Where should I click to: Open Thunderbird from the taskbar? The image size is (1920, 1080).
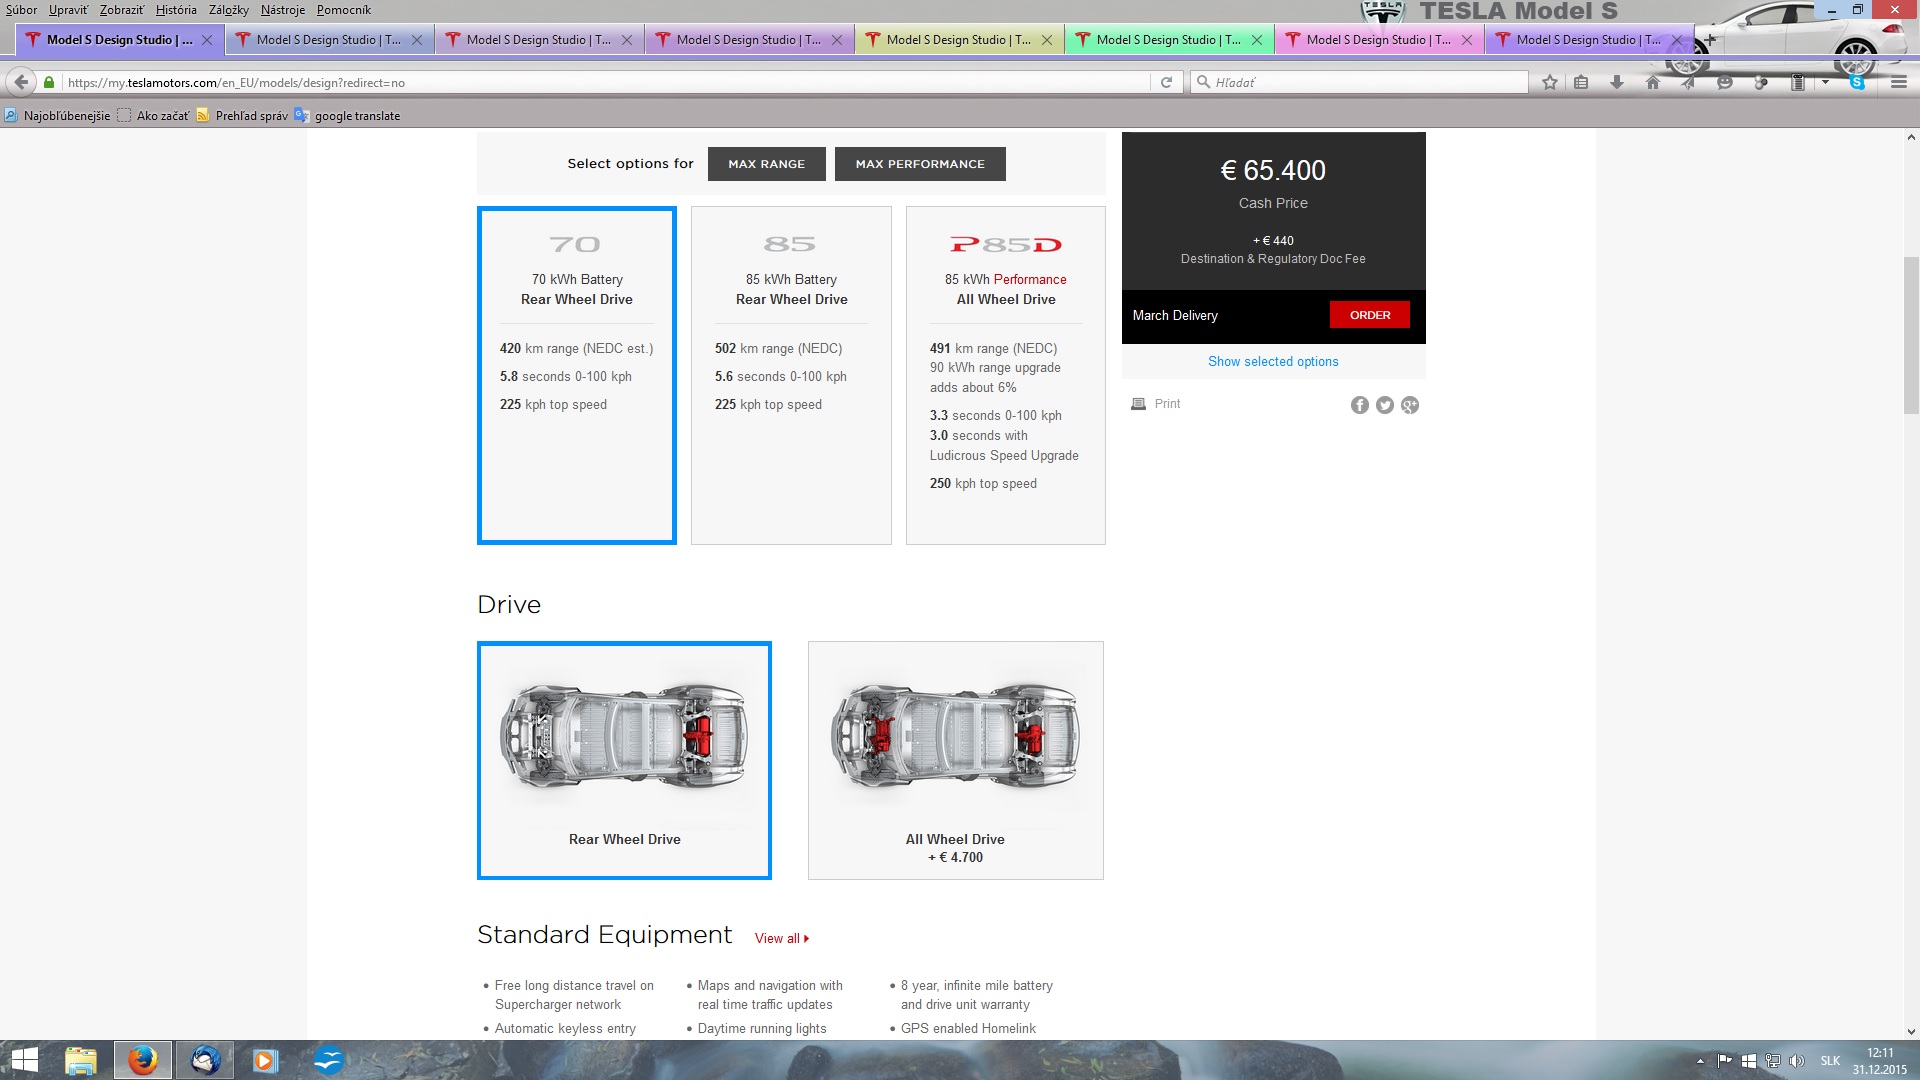coord(205,1060)
